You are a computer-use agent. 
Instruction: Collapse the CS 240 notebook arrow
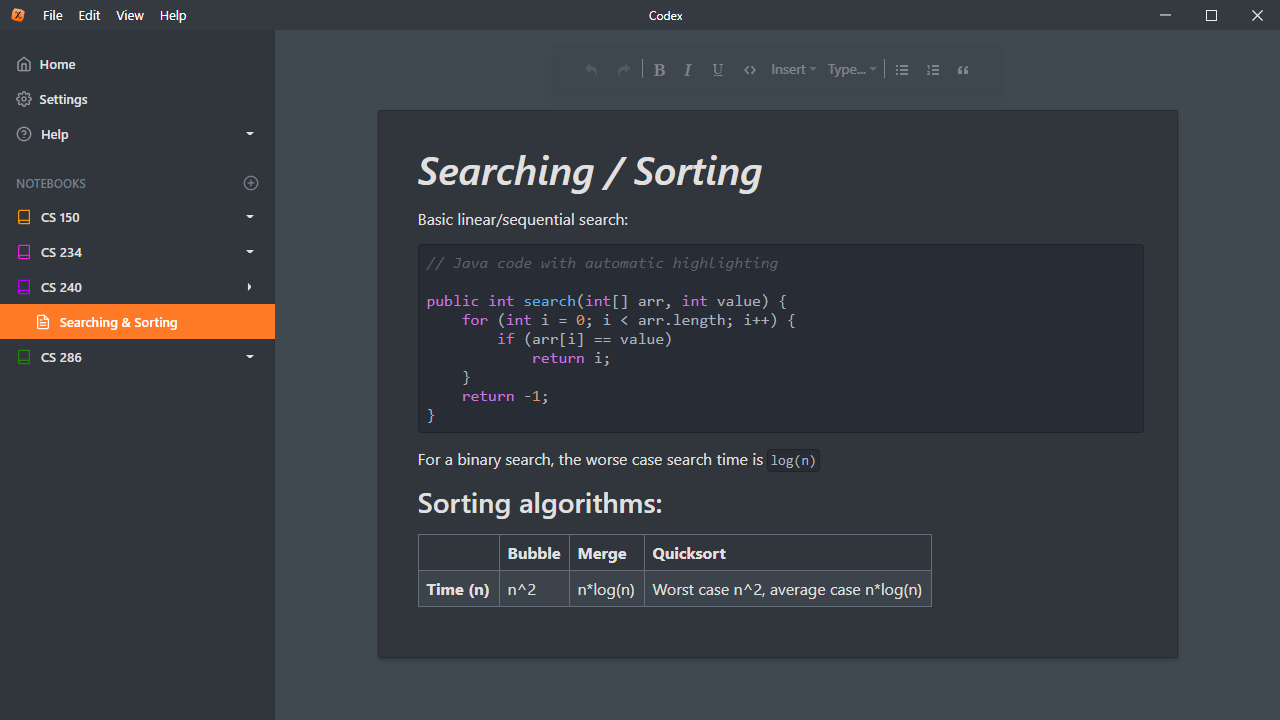pos(250,287)
